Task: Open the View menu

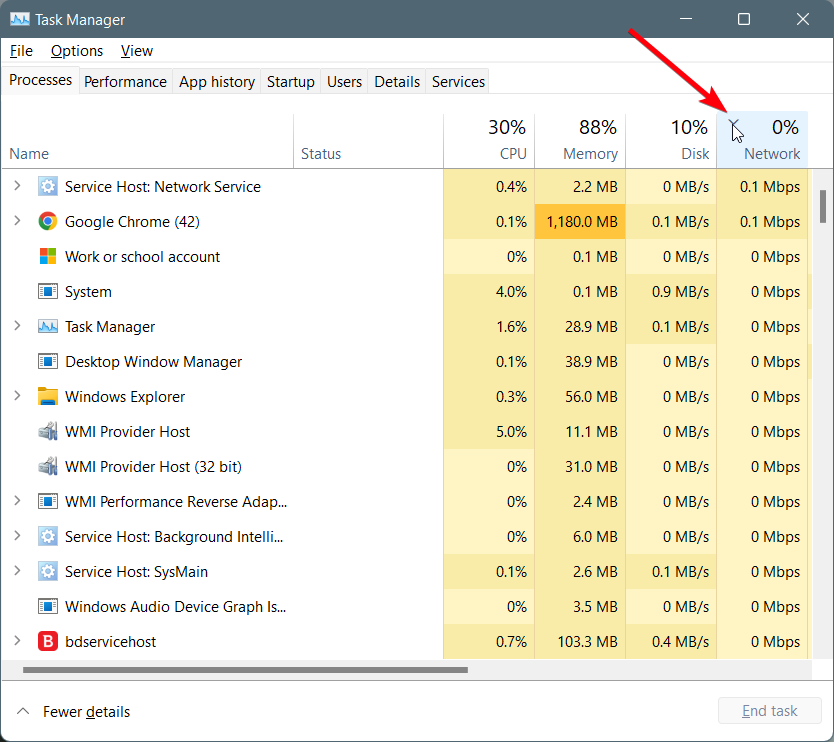Action: point(137,51)
